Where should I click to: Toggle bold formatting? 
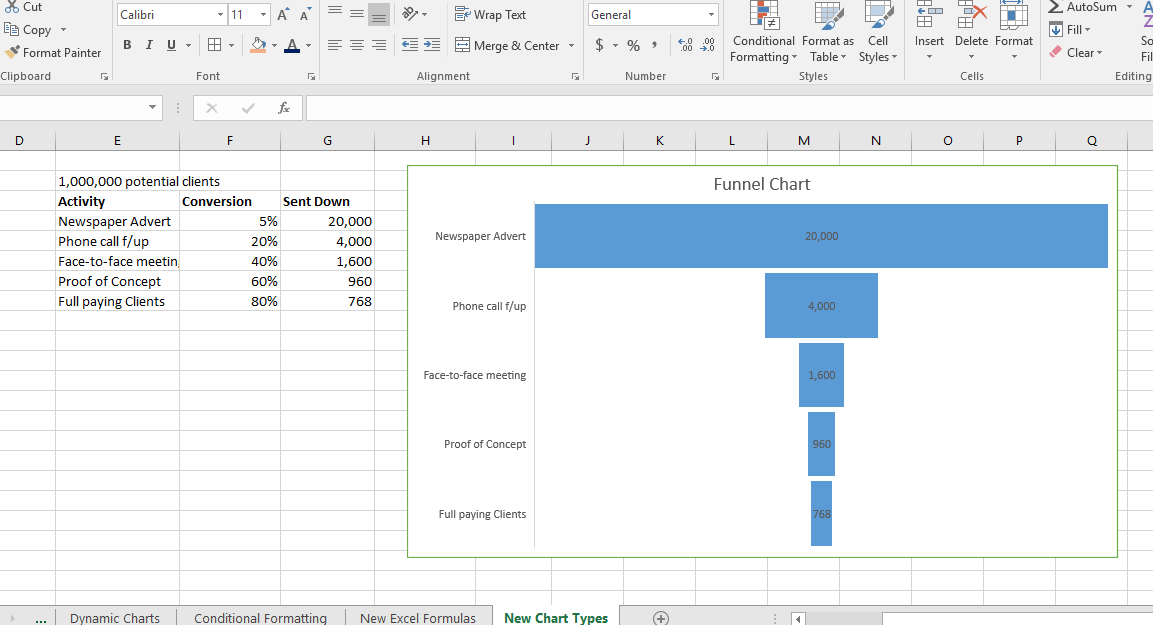click(127, 45)
